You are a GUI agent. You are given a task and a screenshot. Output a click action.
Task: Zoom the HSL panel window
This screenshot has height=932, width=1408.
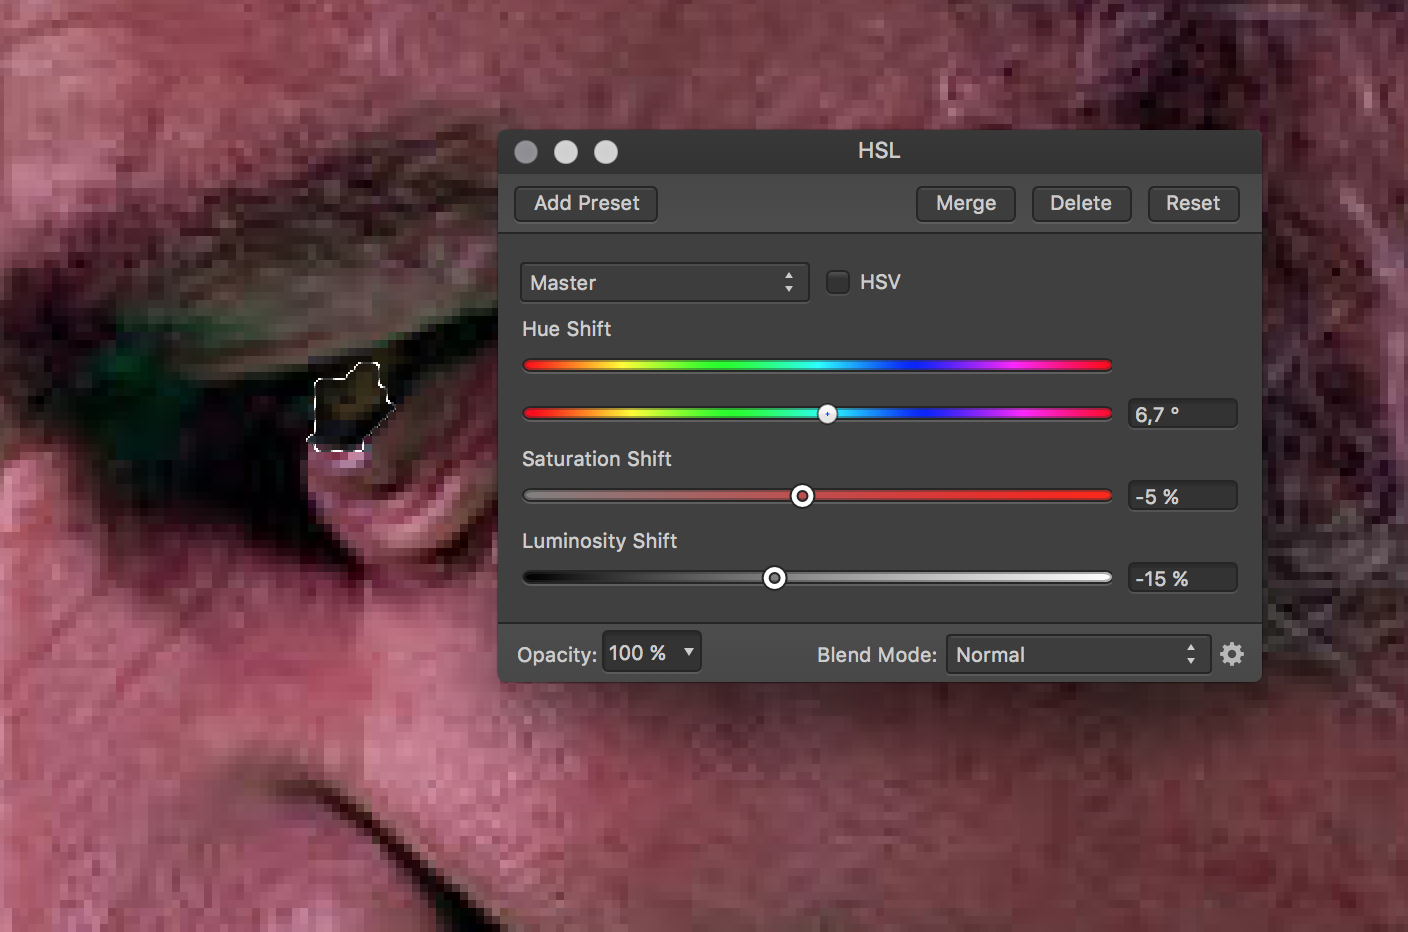click(606, 152)
